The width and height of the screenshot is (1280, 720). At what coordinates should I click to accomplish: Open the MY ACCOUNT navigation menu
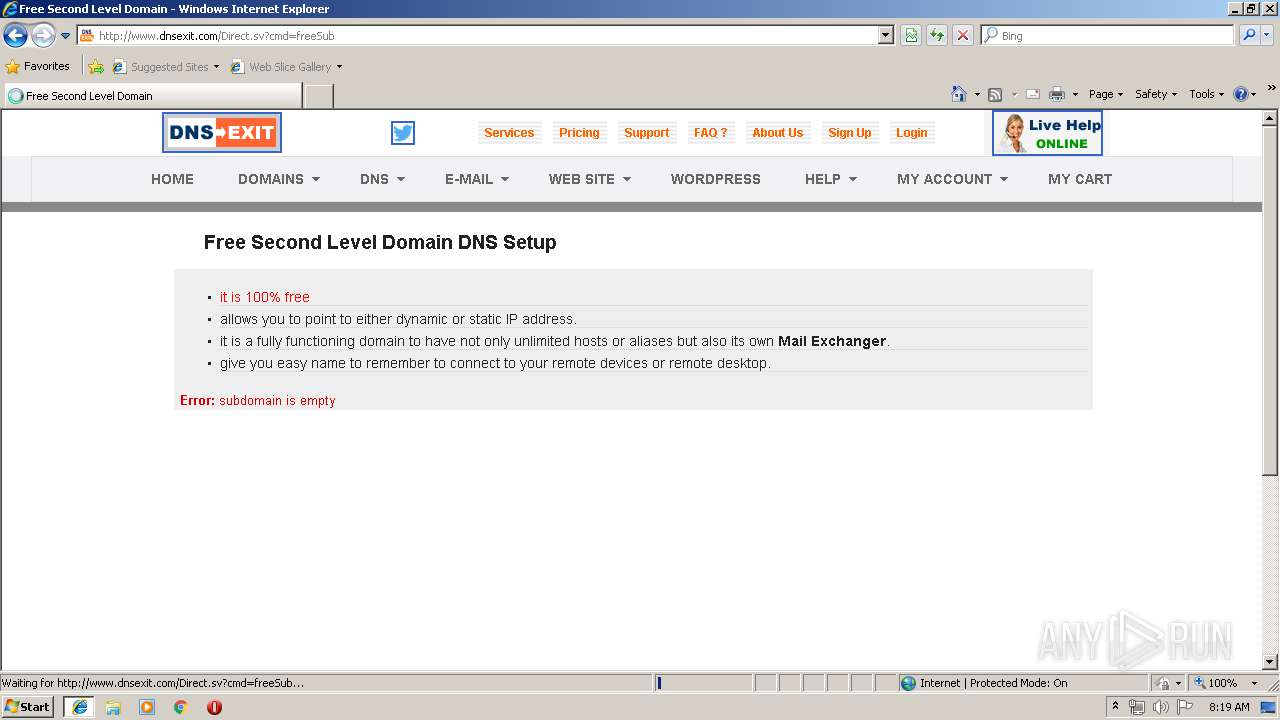(952, 179)
